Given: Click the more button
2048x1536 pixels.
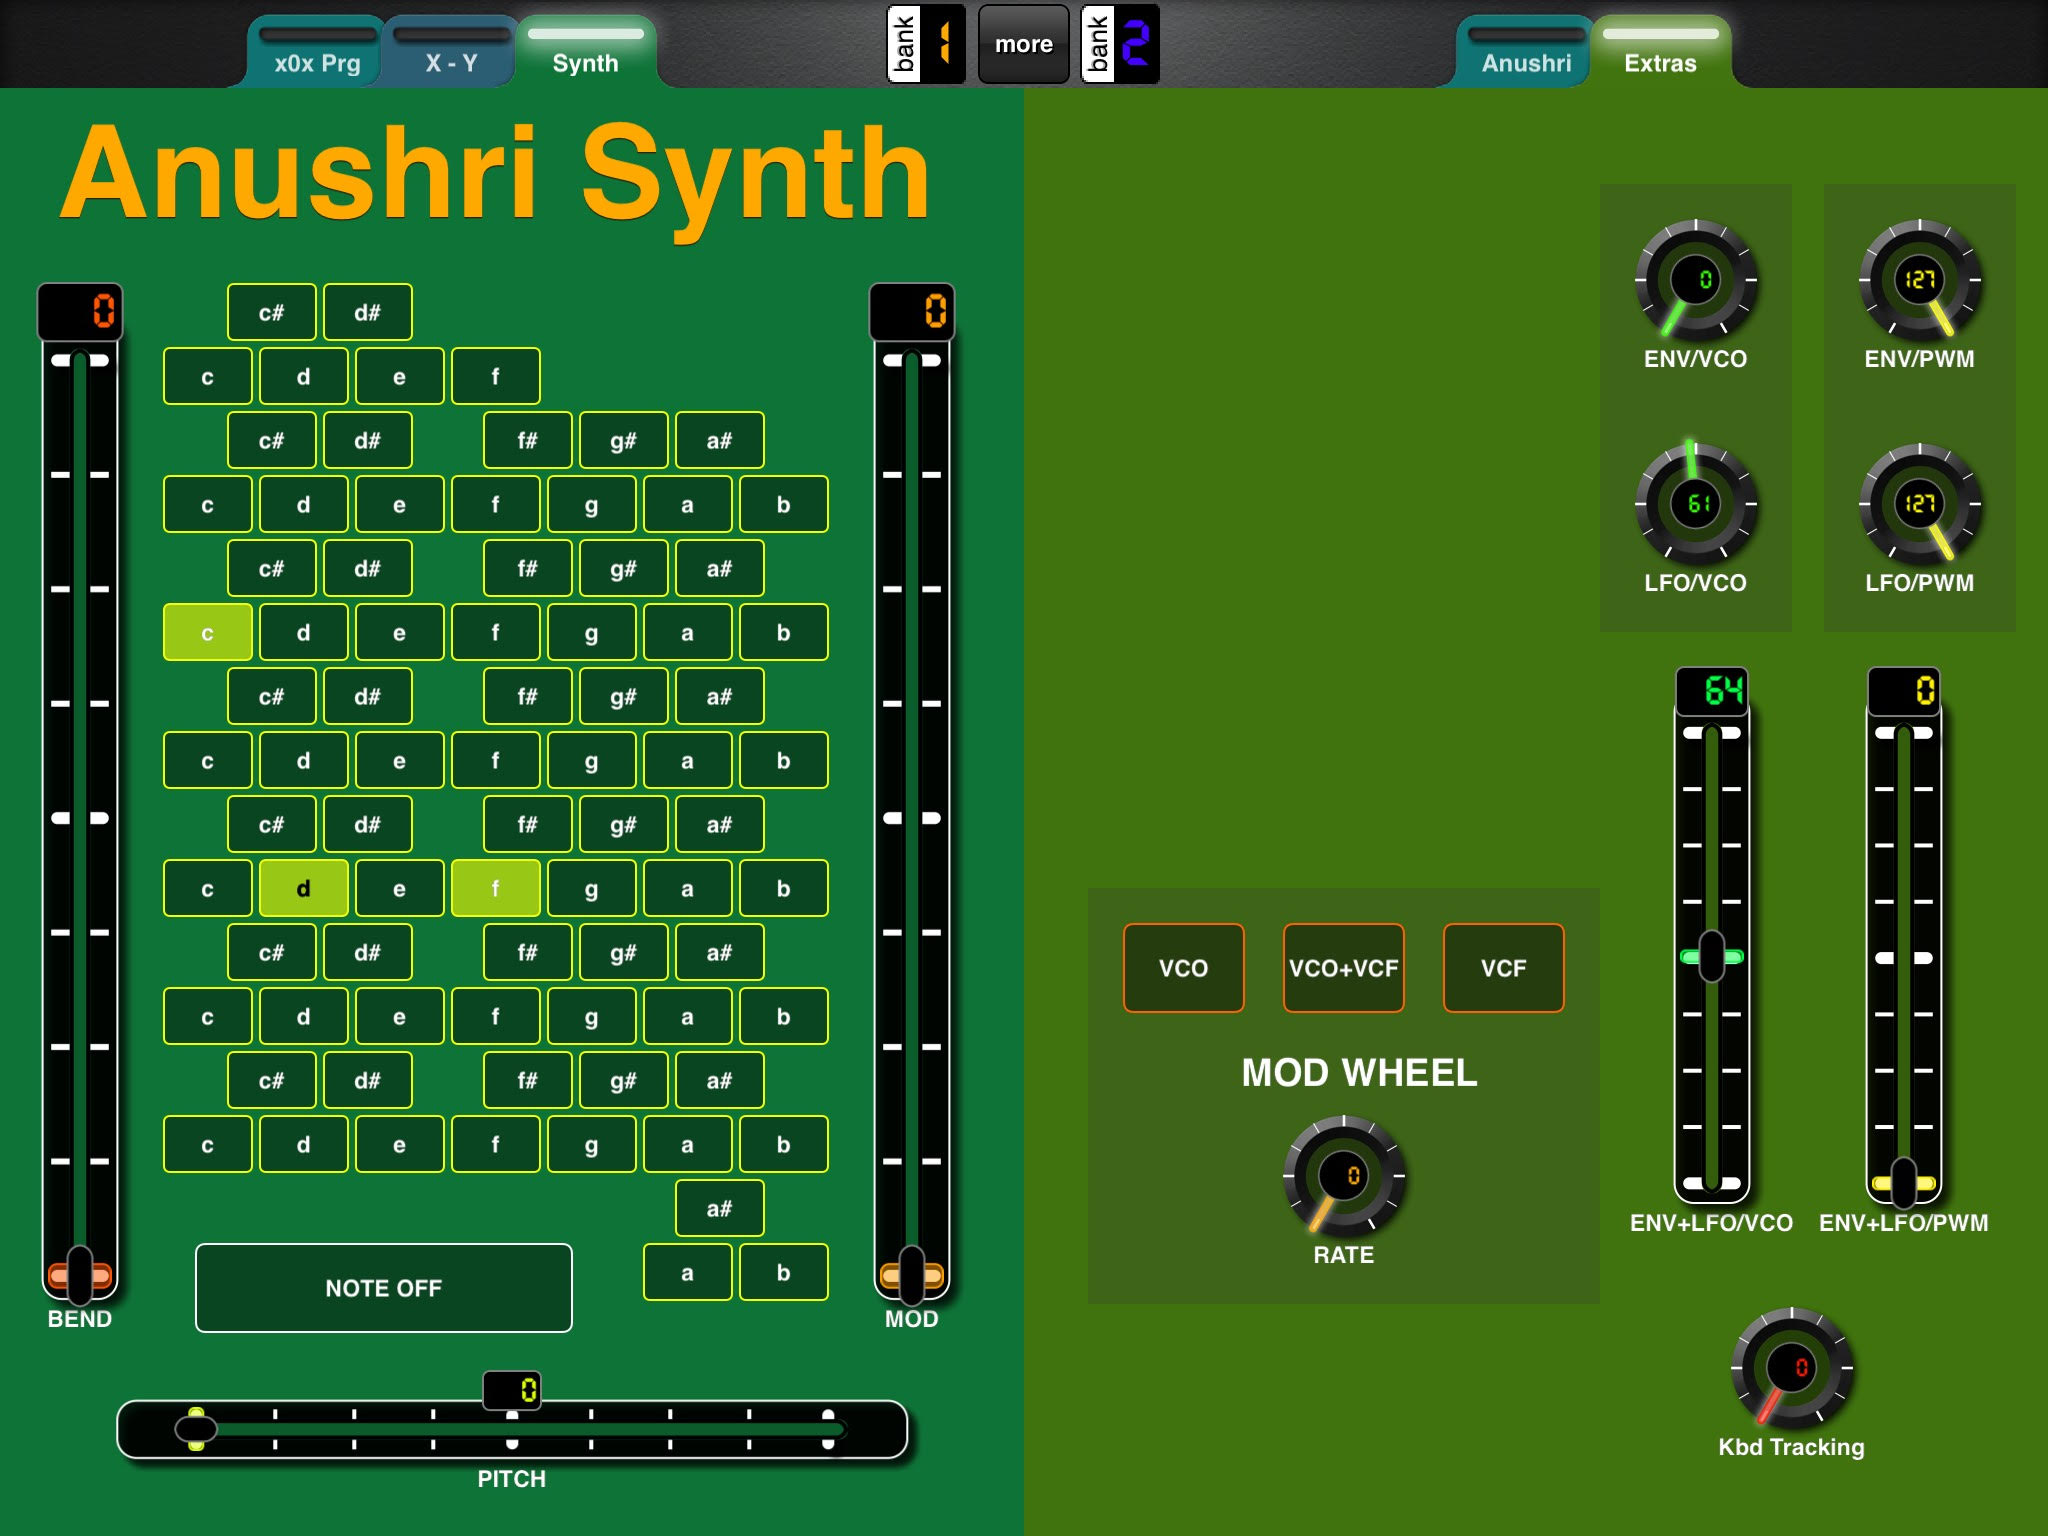Looking at the screenshot, I should coord(1023,44).
